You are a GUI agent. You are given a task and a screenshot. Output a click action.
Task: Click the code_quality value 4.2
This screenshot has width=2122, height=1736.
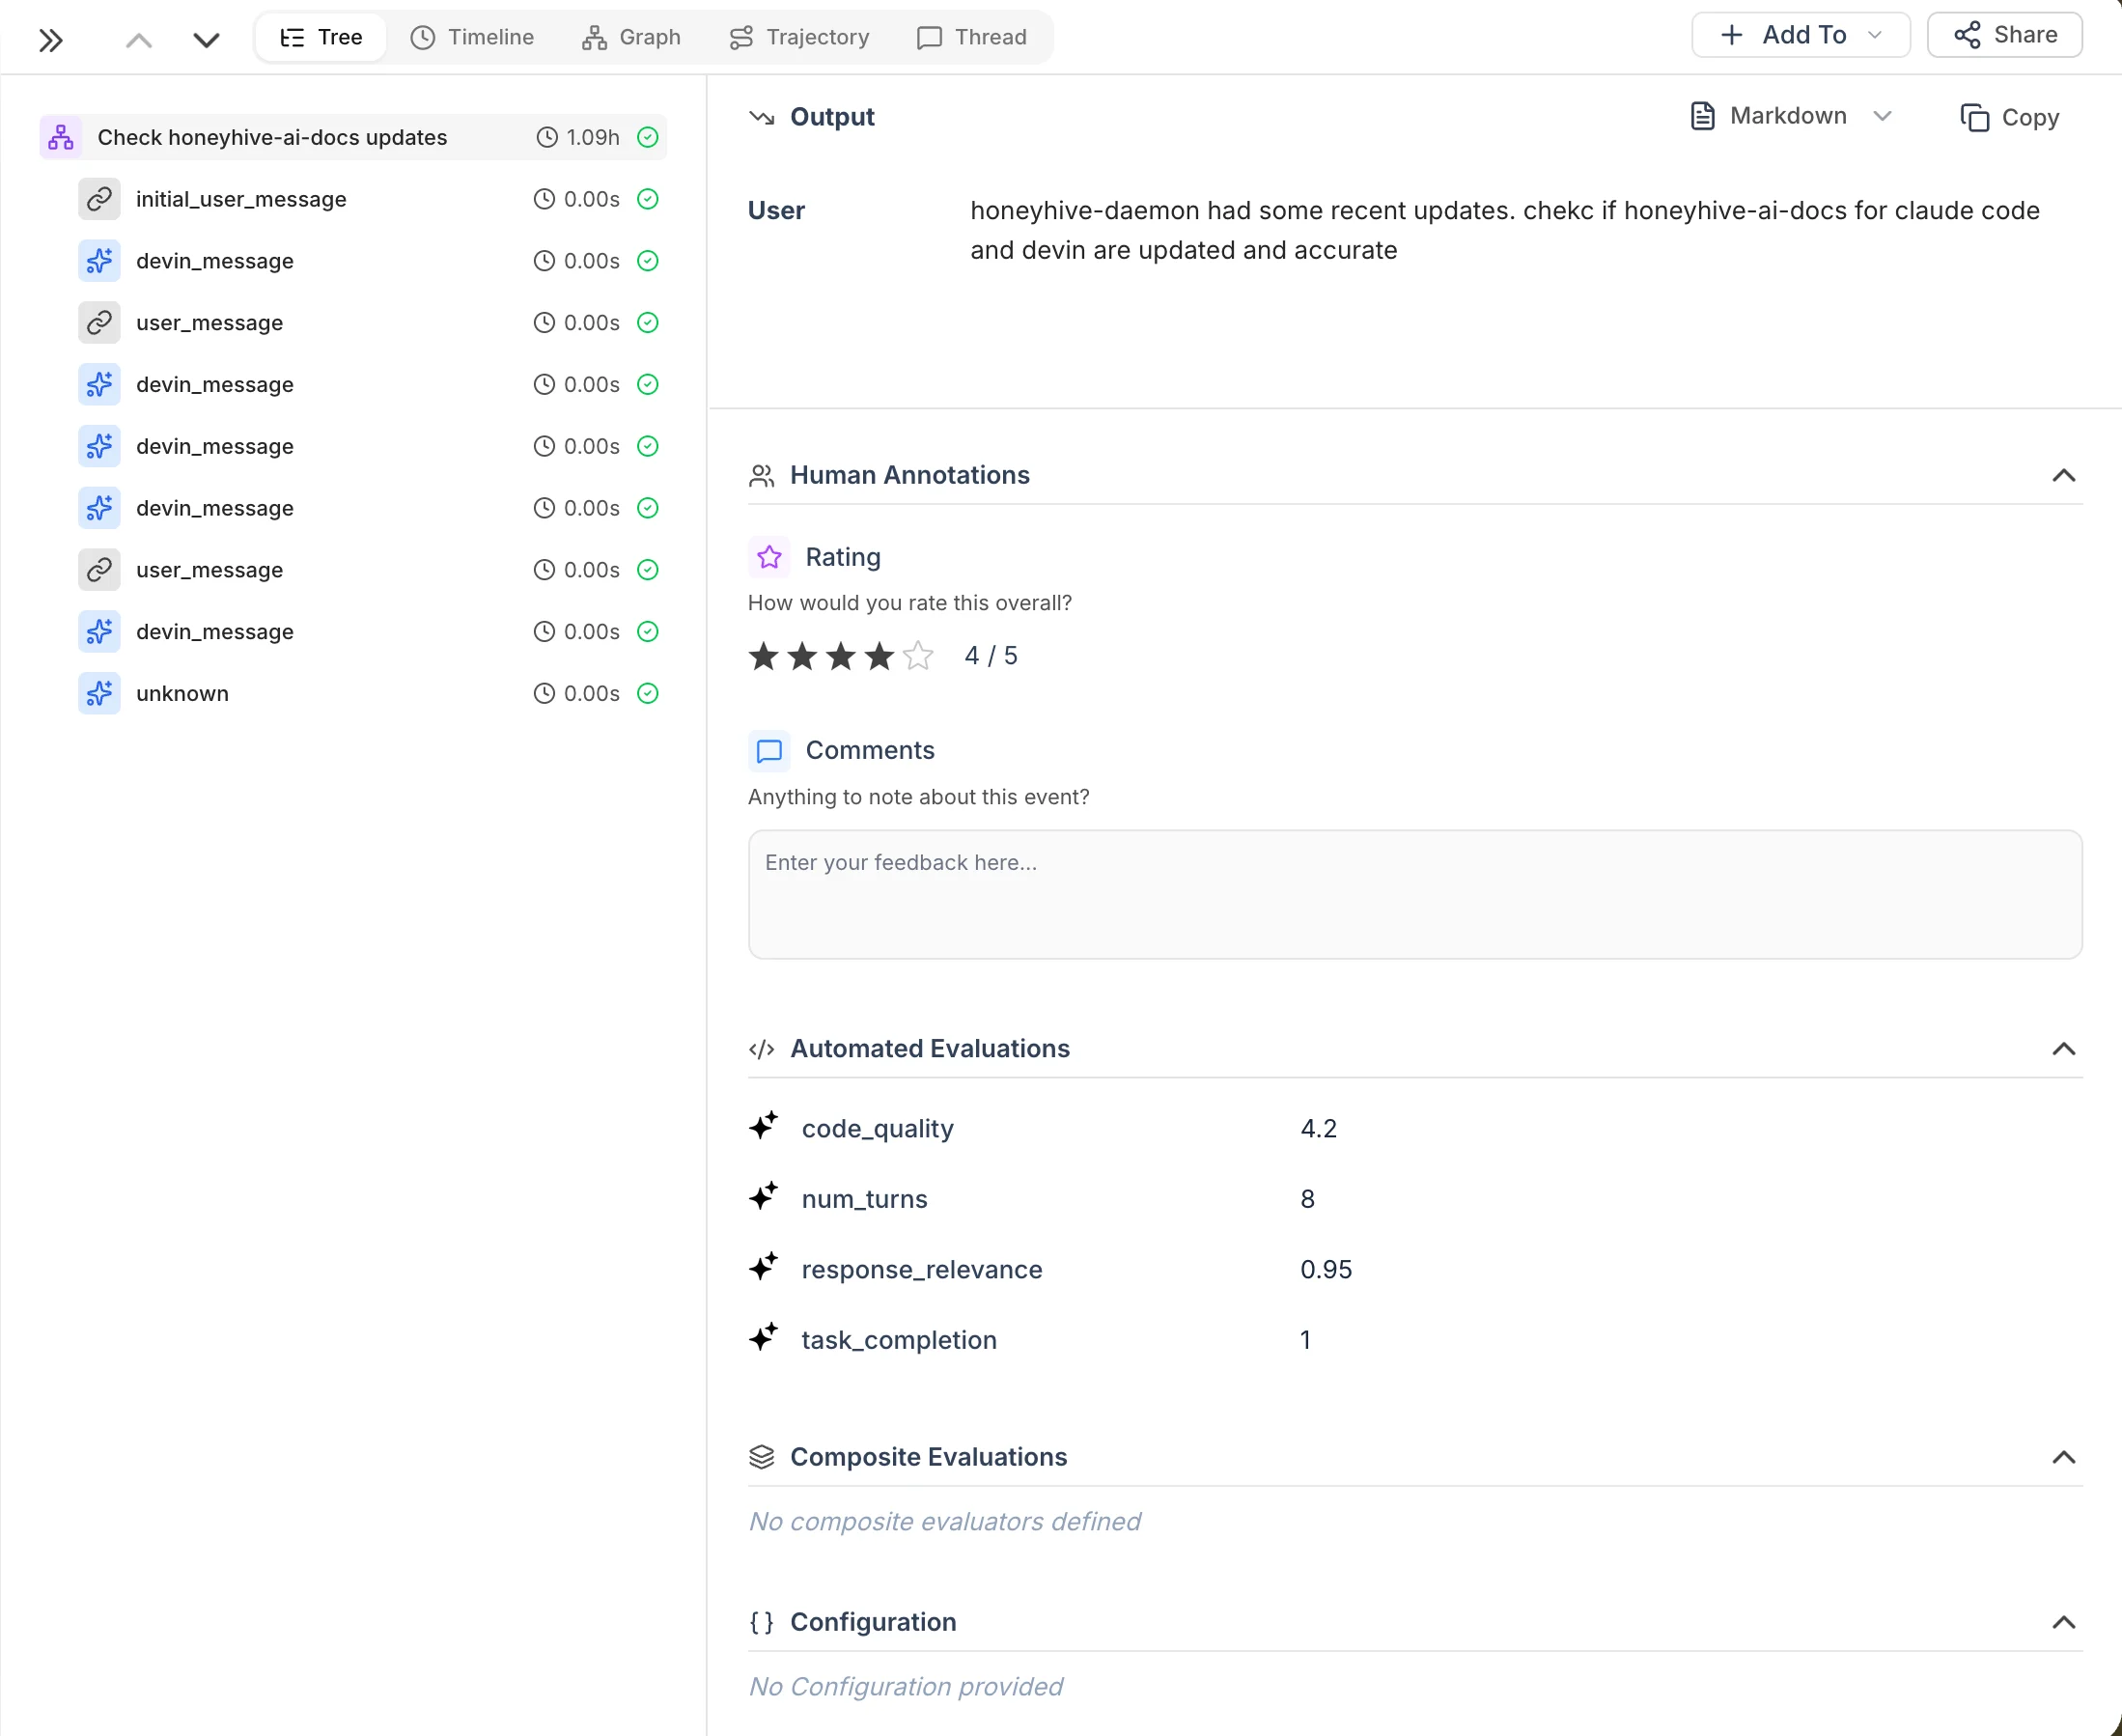coord(1318,1128)
